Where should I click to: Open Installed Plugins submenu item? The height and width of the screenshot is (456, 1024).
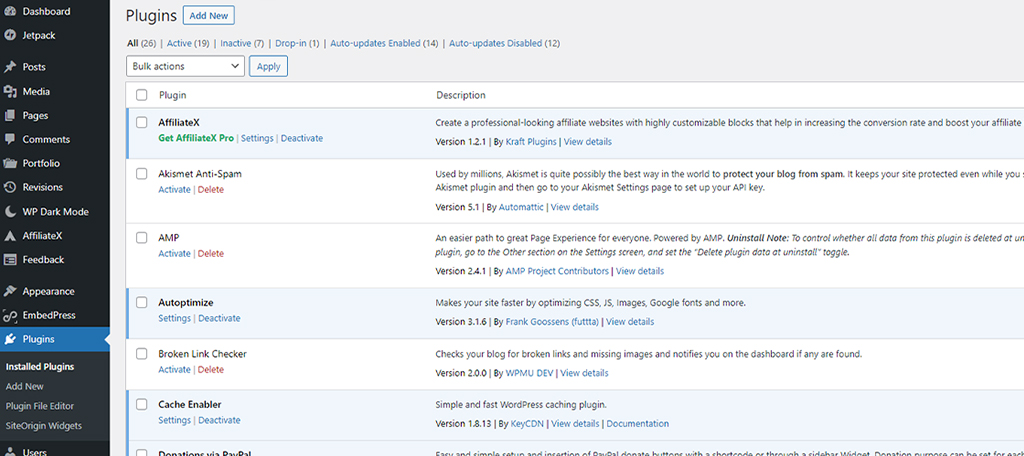[x=40, y=366]
